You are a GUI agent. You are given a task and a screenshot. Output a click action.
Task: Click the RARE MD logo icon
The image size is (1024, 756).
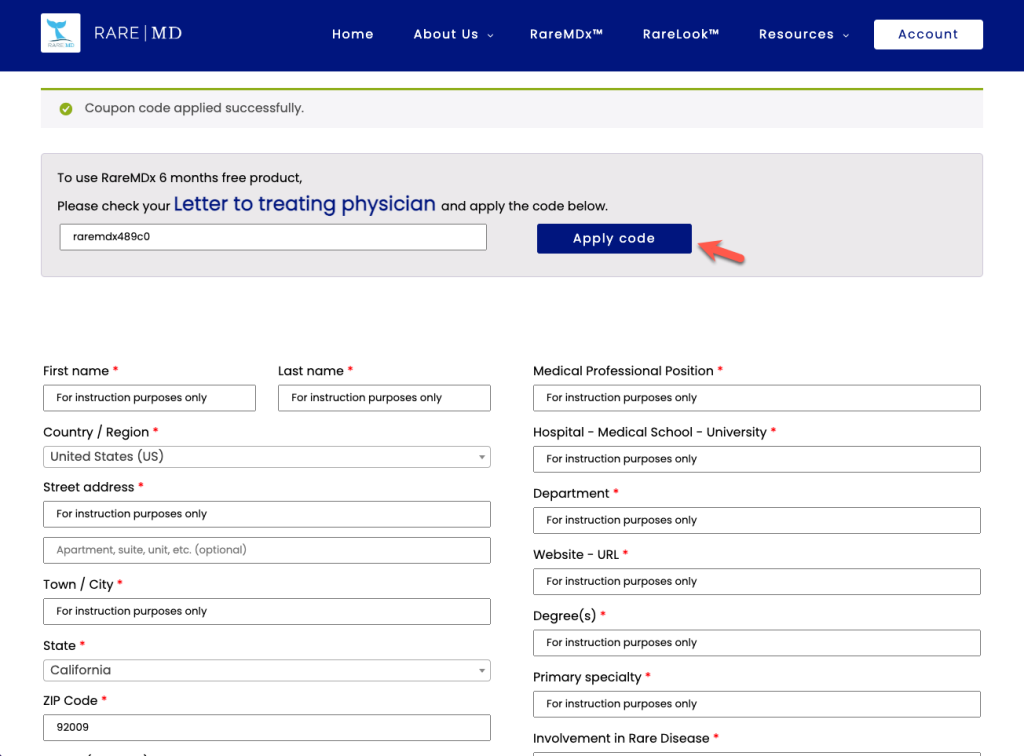pos(61,34)
